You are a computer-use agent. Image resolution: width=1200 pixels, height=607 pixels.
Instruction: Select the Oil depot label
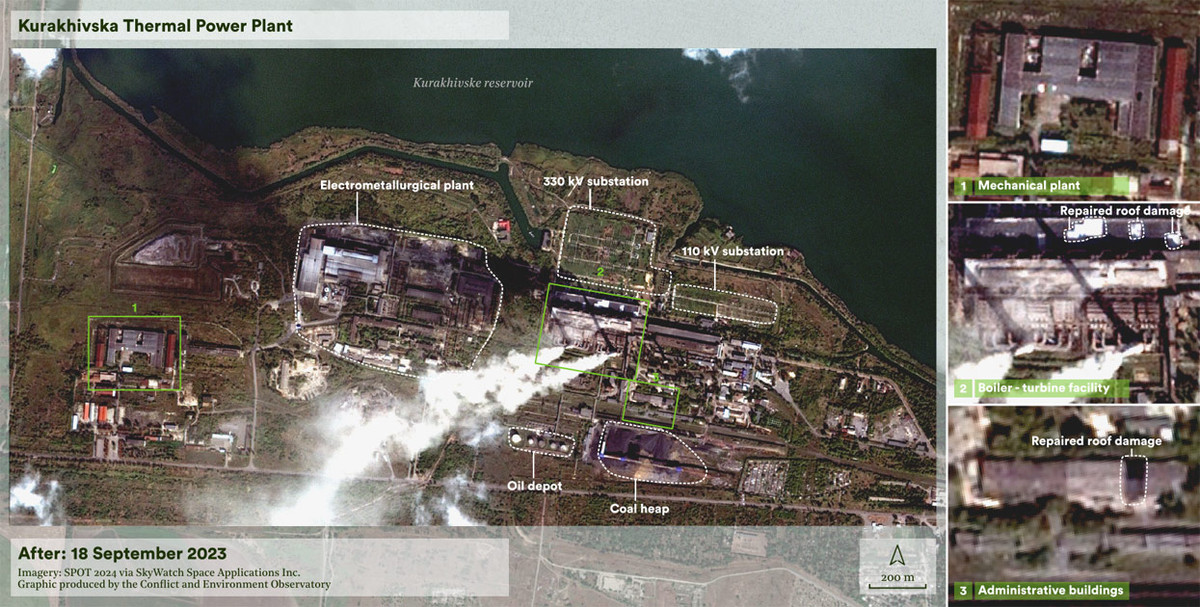pyautogui.click(x=536, y=485)
